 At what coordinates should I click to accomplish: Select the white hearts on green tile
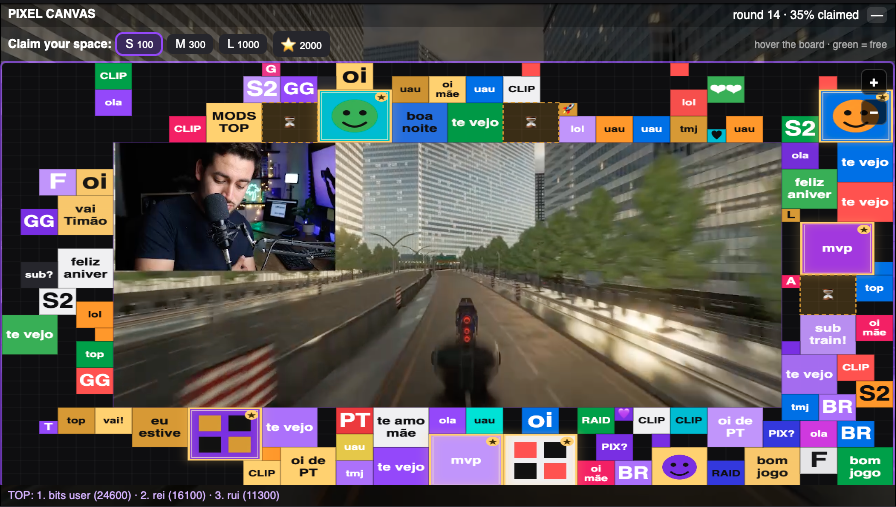point(726,89)
